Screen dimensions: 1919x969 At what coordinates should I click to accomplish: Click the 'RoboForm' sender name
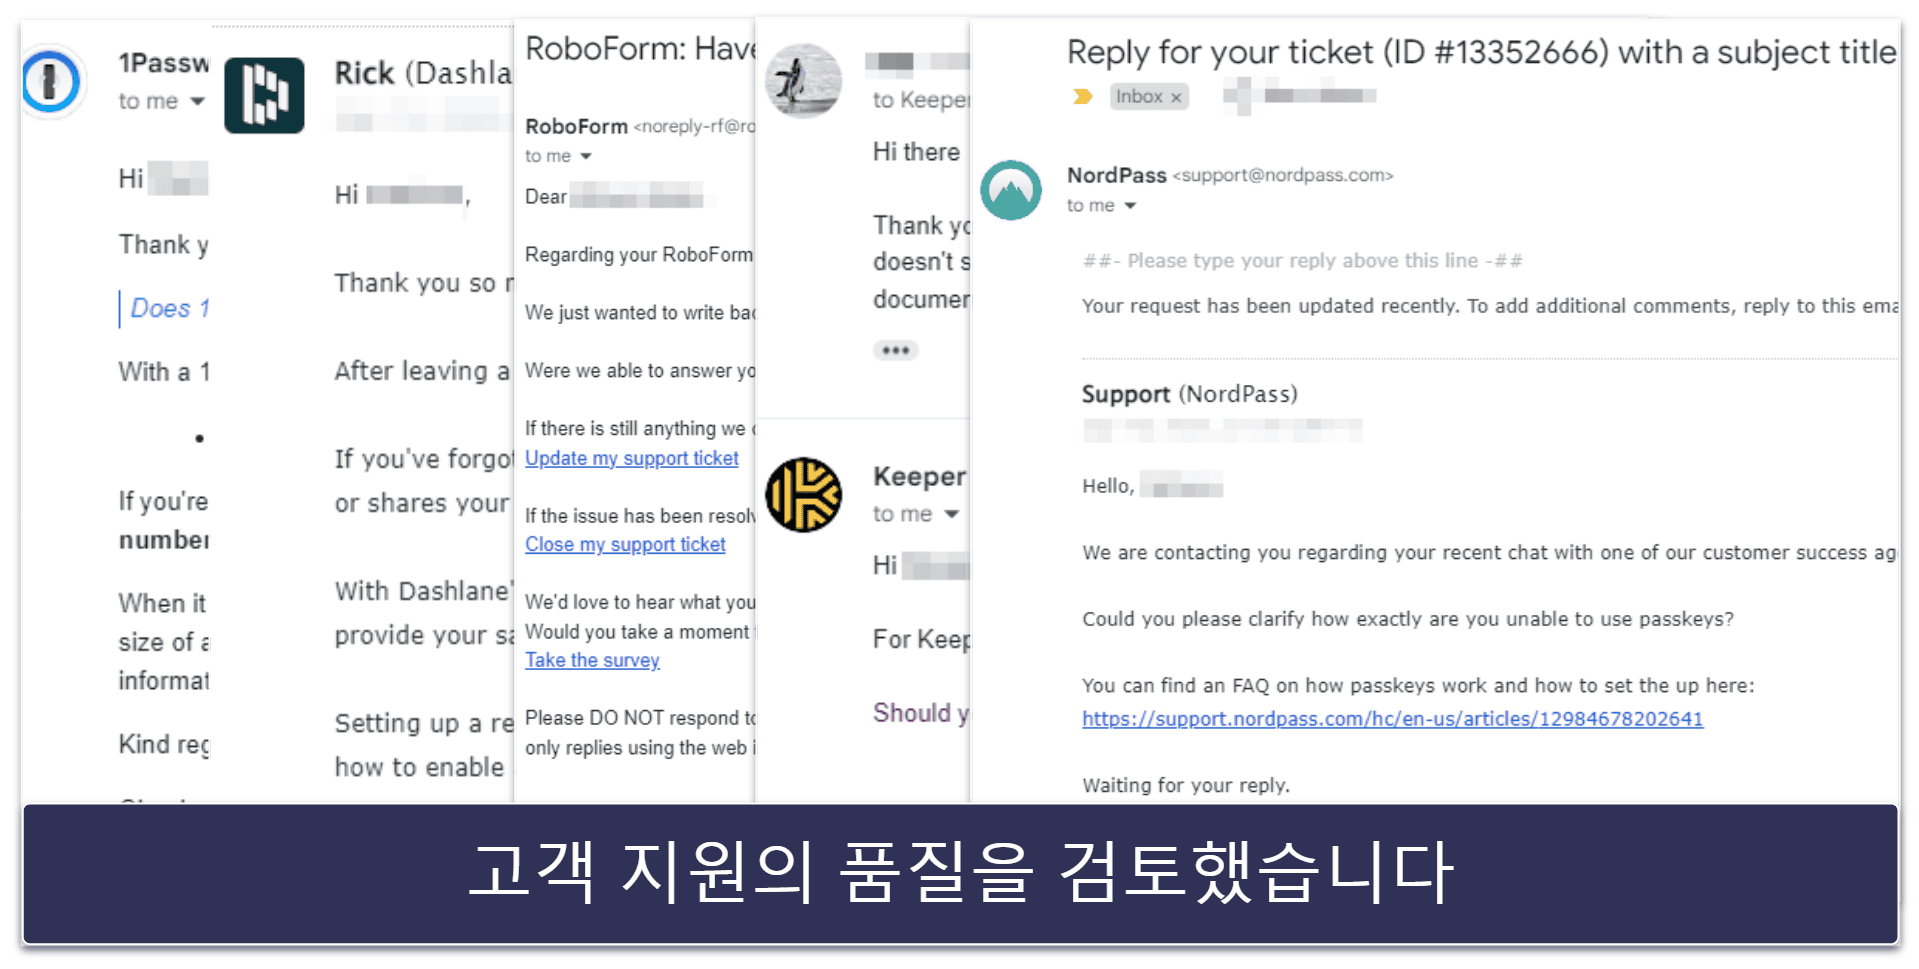576,126
